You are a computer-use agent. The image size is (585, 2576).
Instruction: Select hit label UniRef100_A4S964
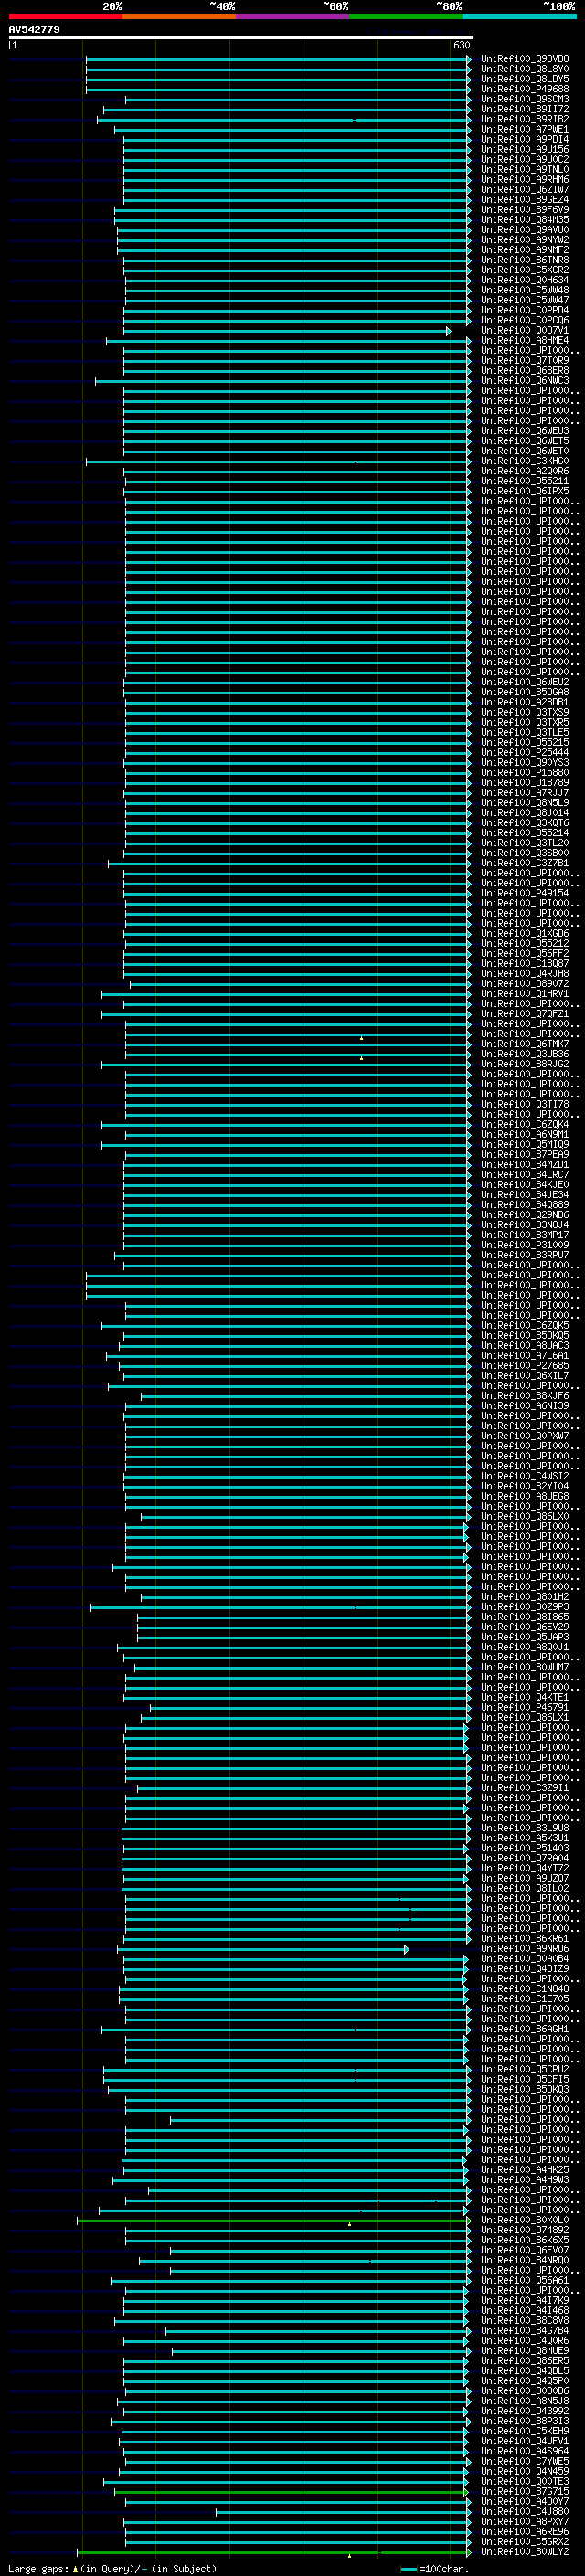524,2451
